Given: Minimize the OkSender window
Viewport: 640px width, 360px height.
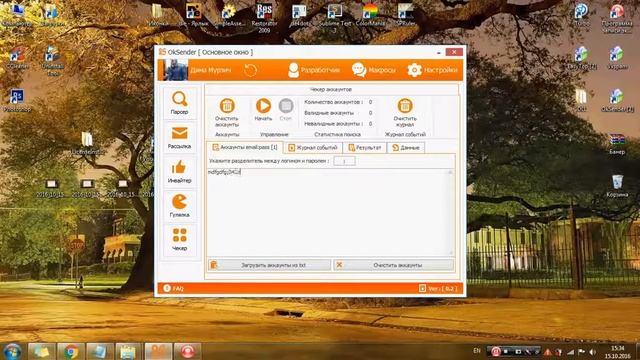Looking at the screenshot, I should click(x=438, y=52).
